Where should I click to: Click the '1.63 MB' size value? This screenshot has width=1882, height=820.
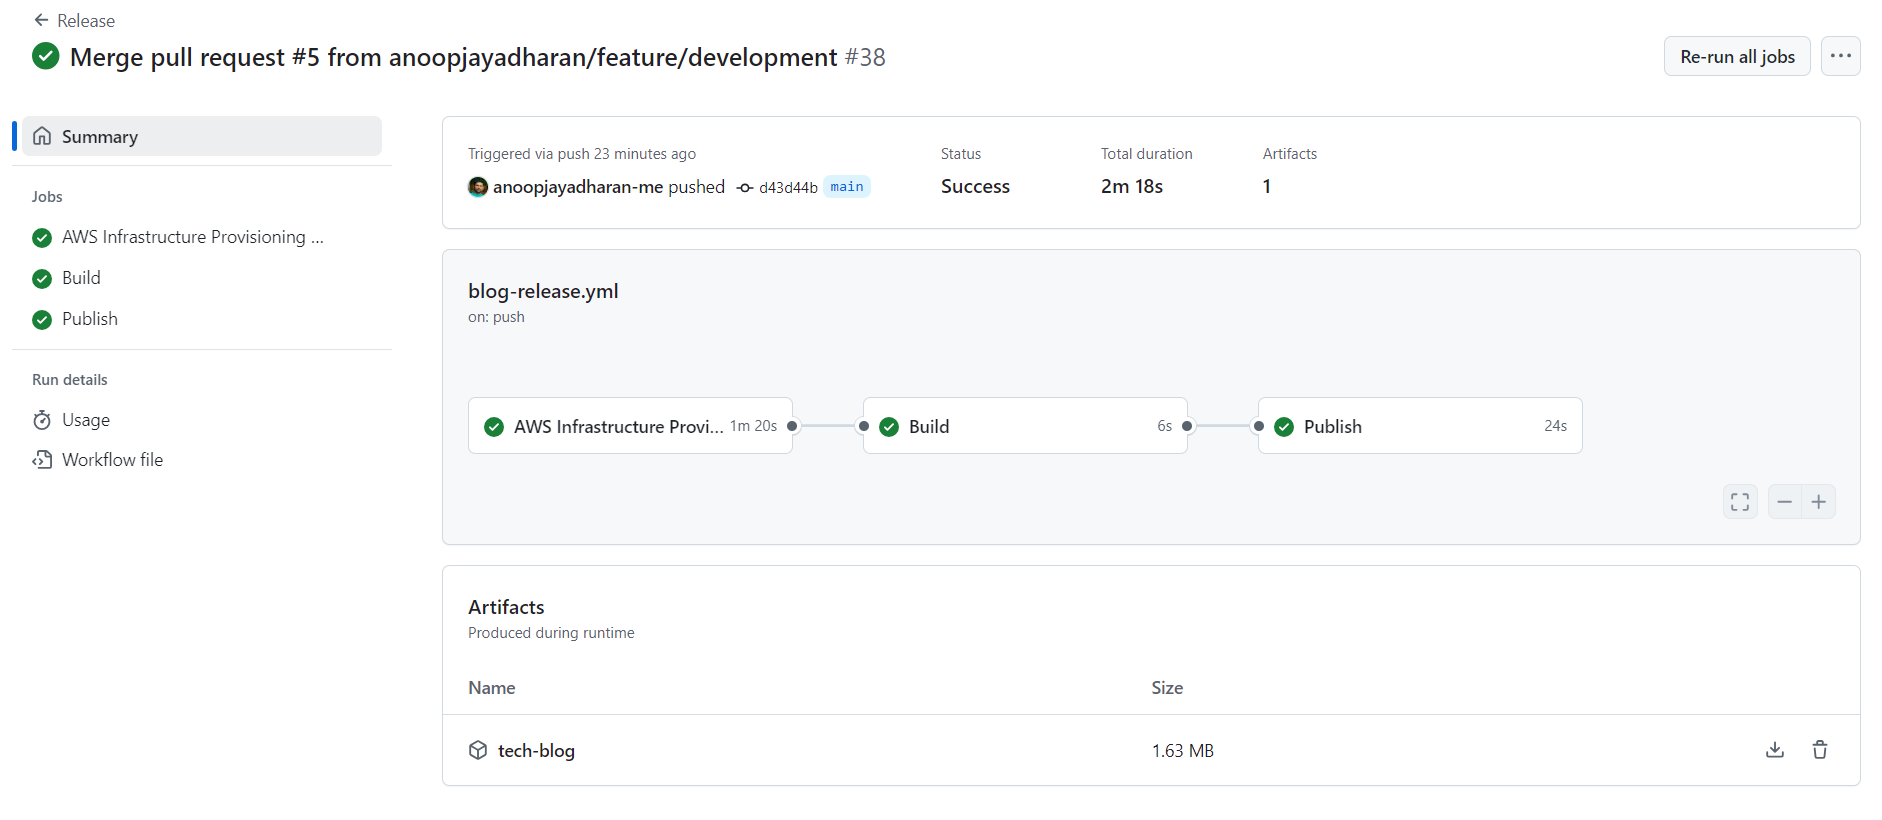(x=1182, y=751)
